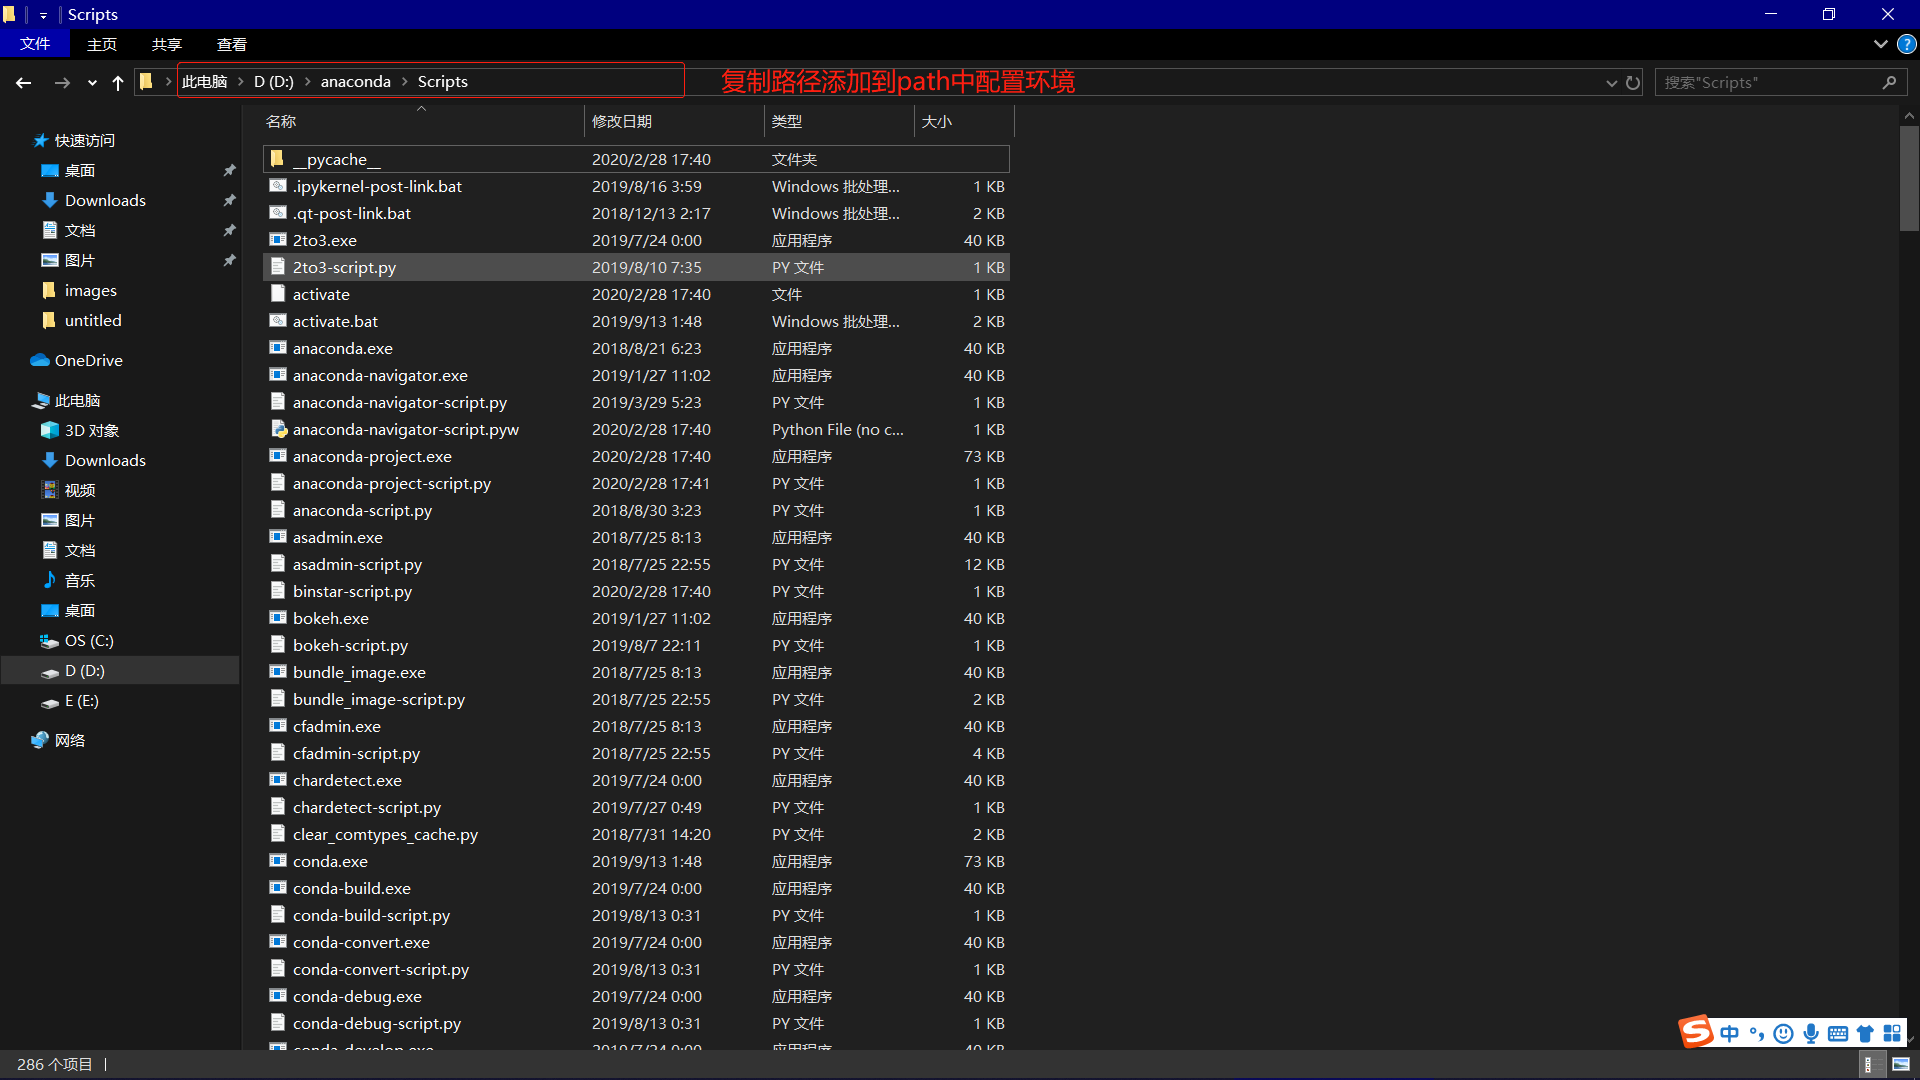The height and width of the screenshot is (1080, 1920).
Task: Select 此电脑 in the navigation pane
Action: [x=77, y=401]
